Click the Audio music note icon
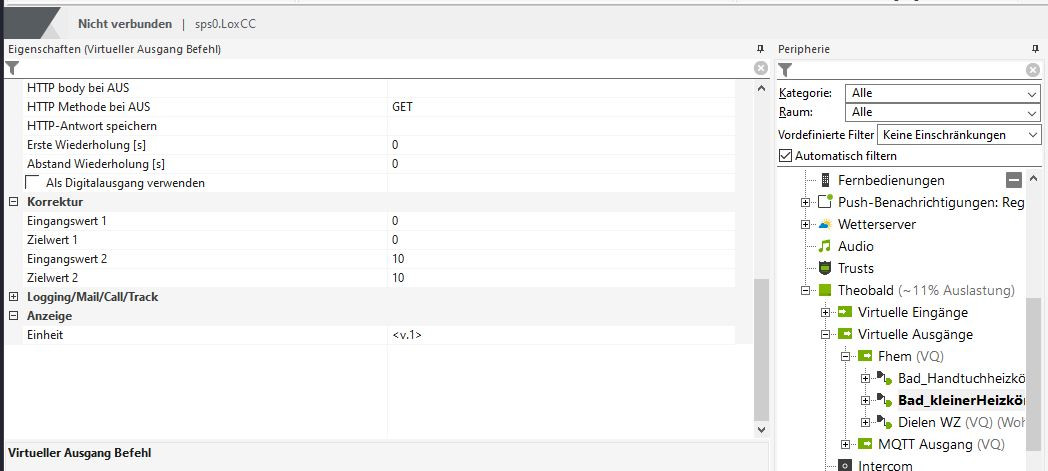 (x=825, y=246)
